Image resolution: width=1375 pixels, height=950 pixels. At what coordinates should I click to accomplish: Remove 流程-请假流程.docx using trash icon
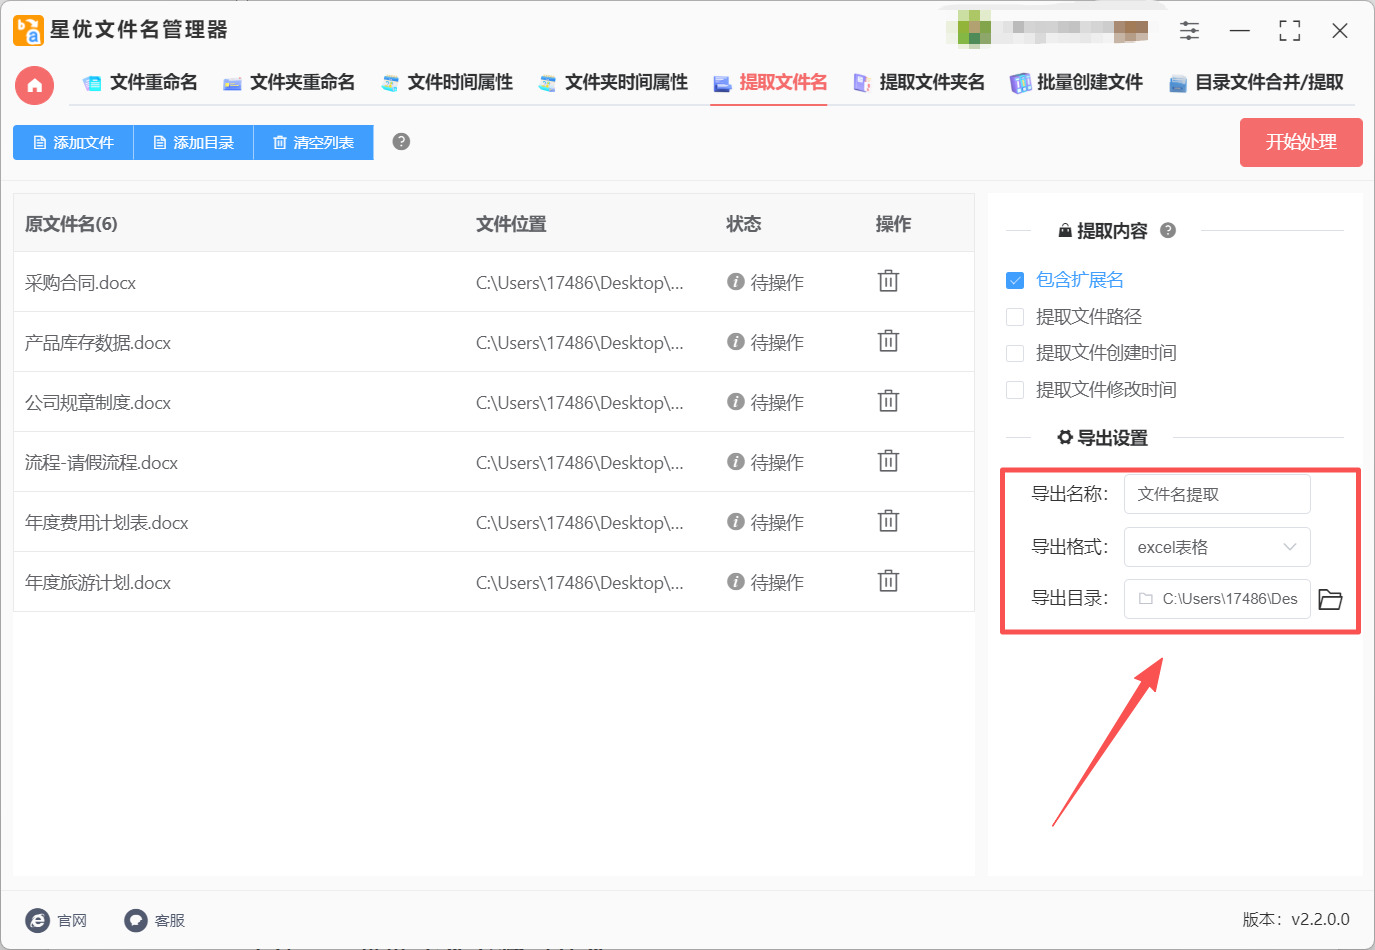pyautogui.click(x=888, y=461)
